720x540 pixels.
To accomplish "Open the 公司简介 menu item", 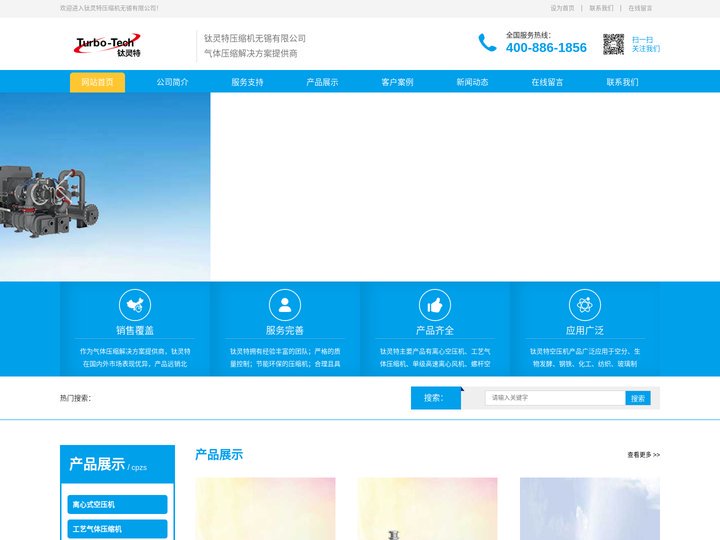I will pyautogui.click(x=172, y=82).
